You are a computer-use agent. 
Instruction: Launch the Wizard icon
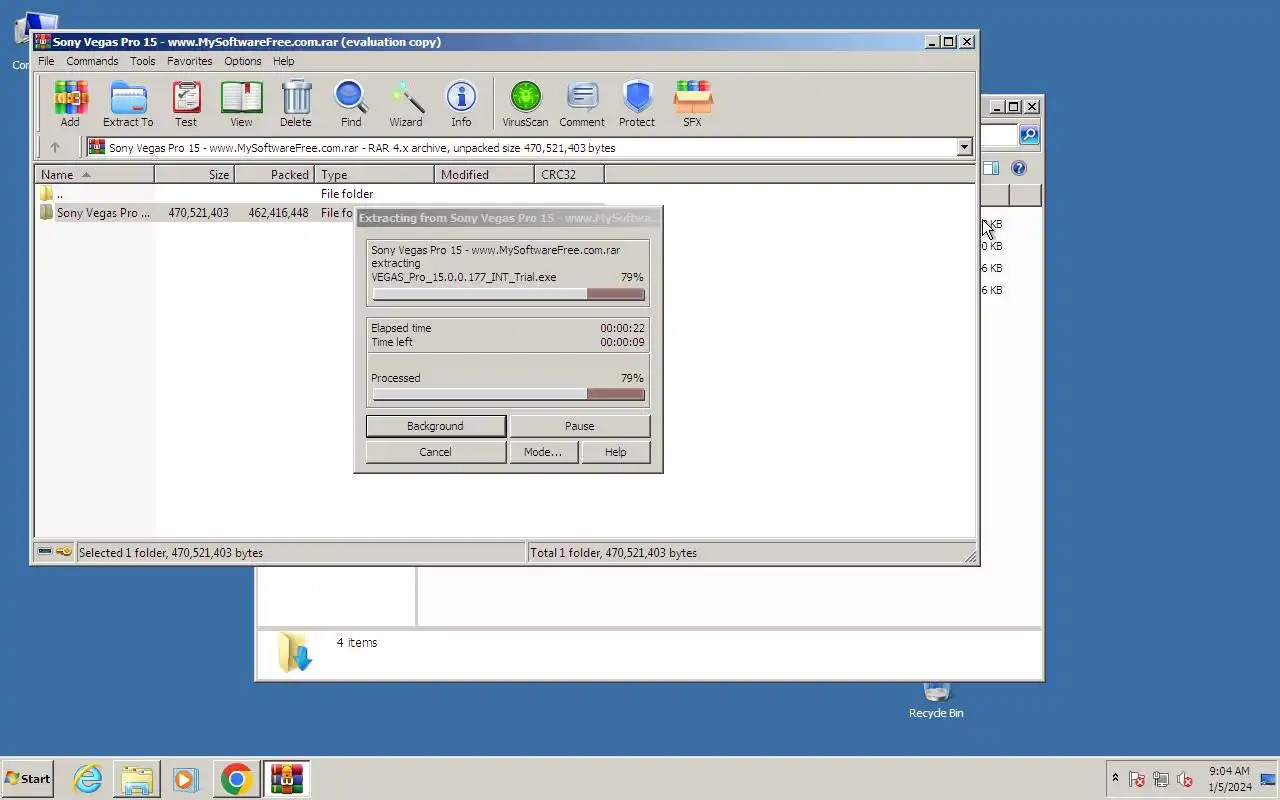pyautogui.click(x=406, y=104)
